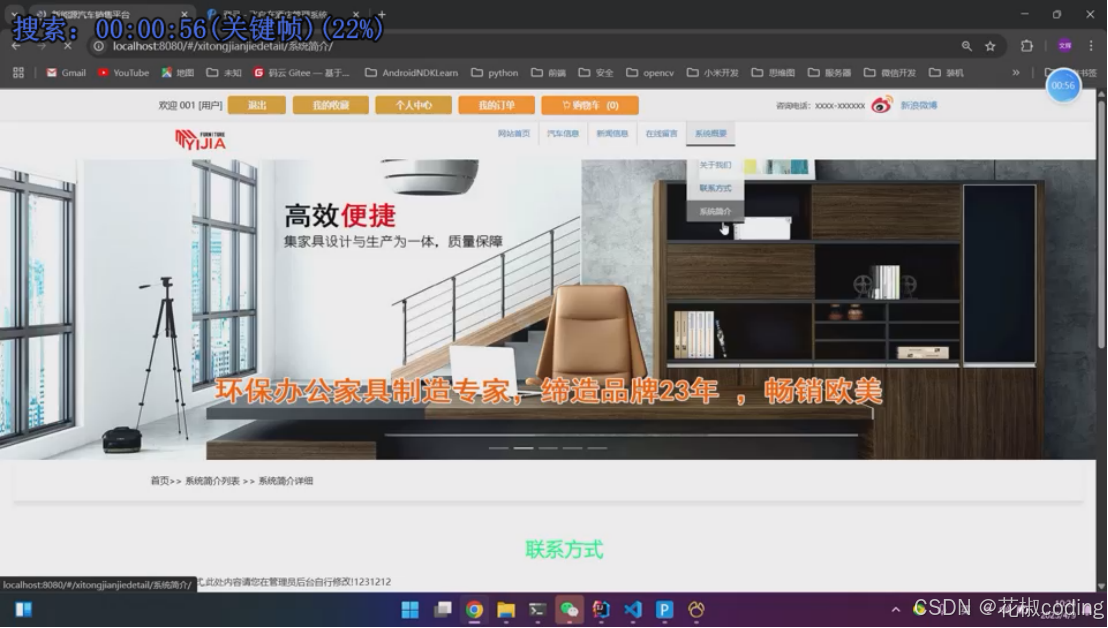Open WeChat from the taskbar
The height and width of the screenshot is (628, 1108).
(570, 610)
